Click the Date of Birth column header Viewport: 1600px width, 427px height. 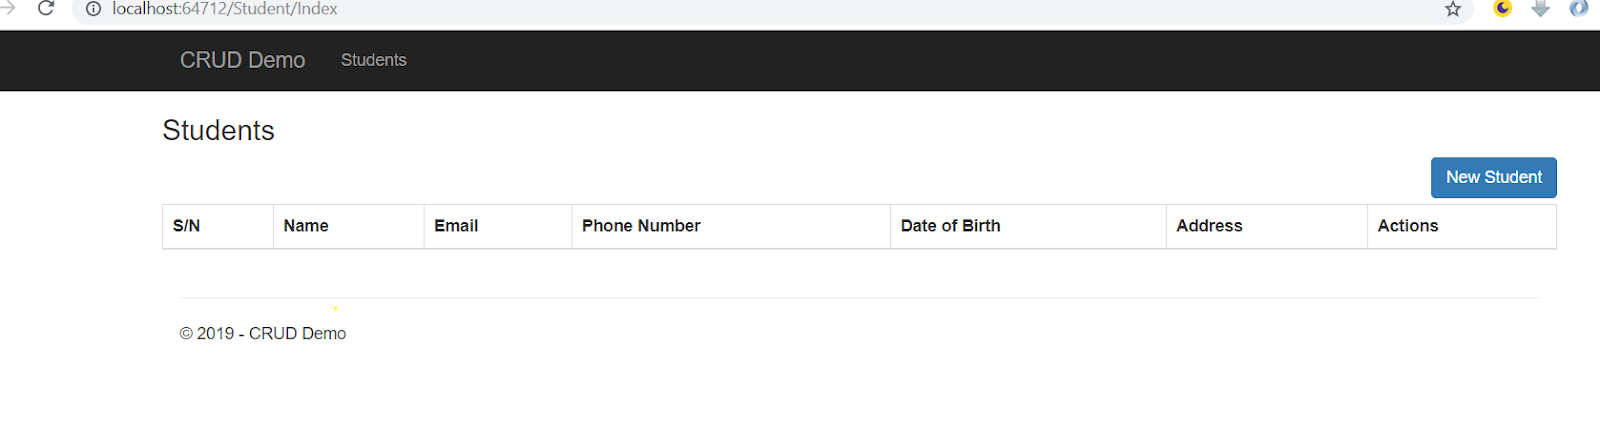pos(950,226)
